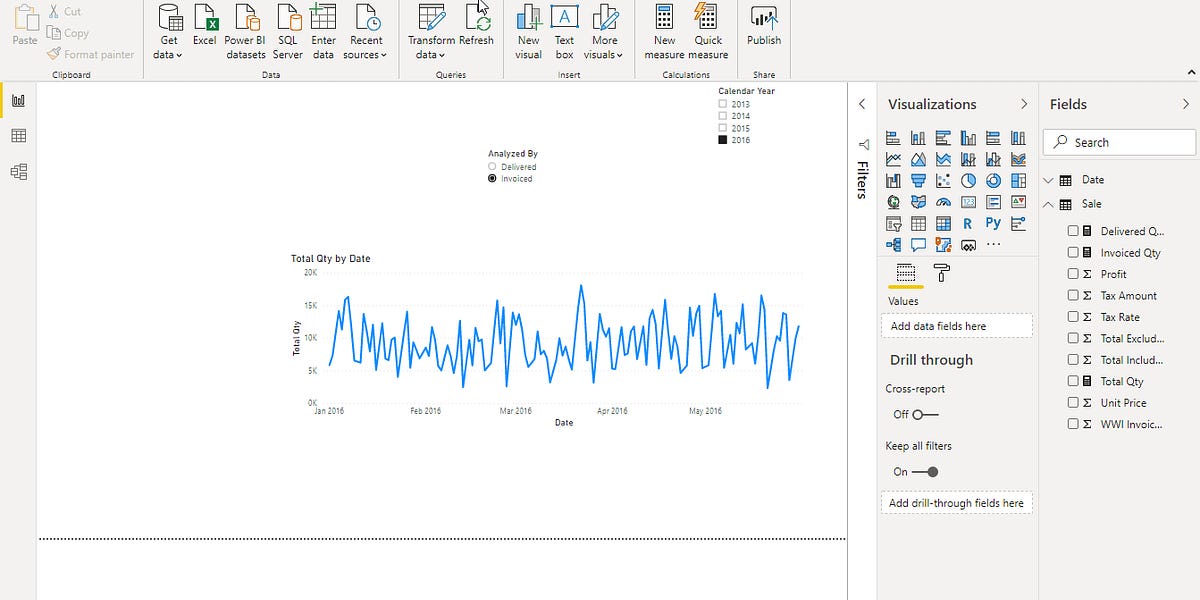
Task: Select the Donut chart visualization
Action: tap(995, 180)
